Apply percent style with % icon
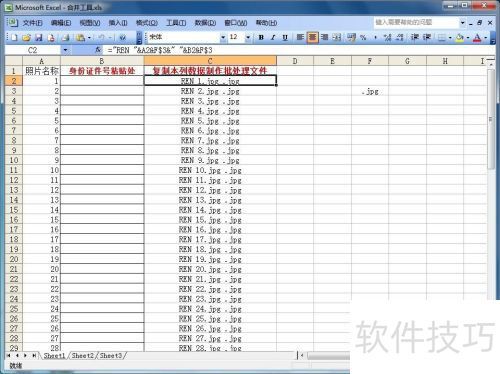This screenshot has height=374, width=500. [x=363, y=37]
